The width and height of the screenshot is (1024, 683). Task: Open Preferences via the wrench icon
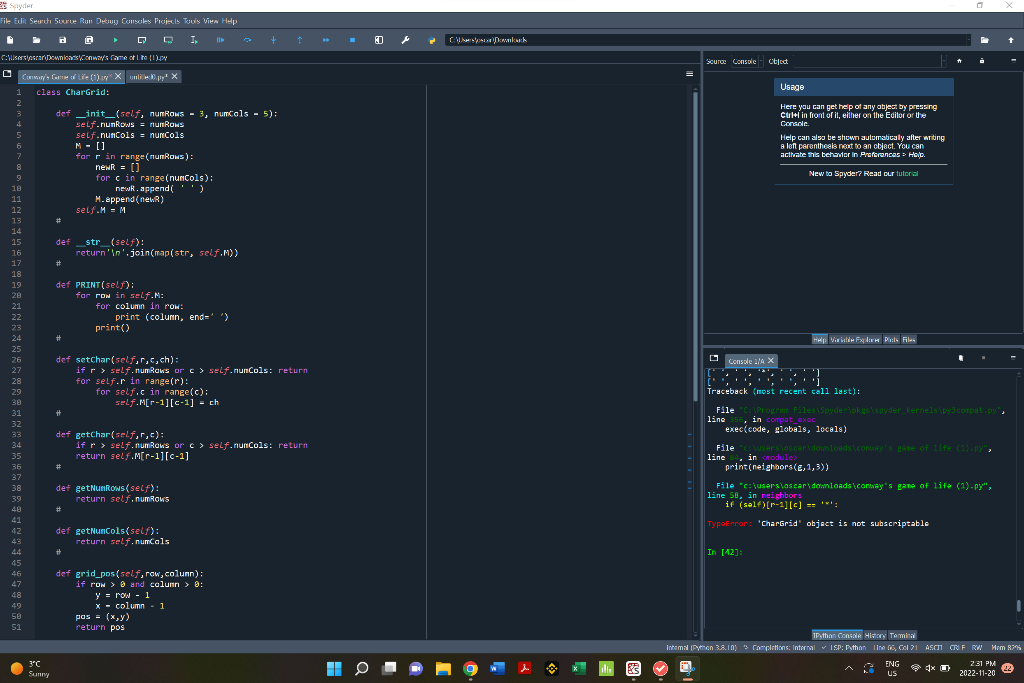(x=405, y=40)
